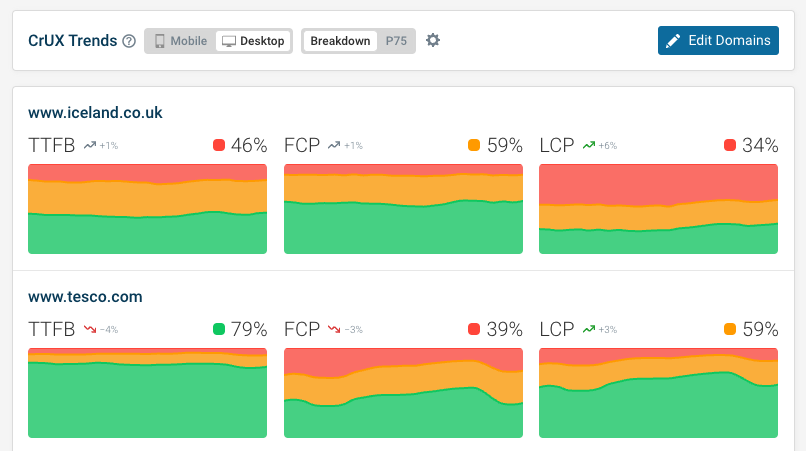
Task: Click the tesco LCP 59% value
Action: [x=760, y=330]
